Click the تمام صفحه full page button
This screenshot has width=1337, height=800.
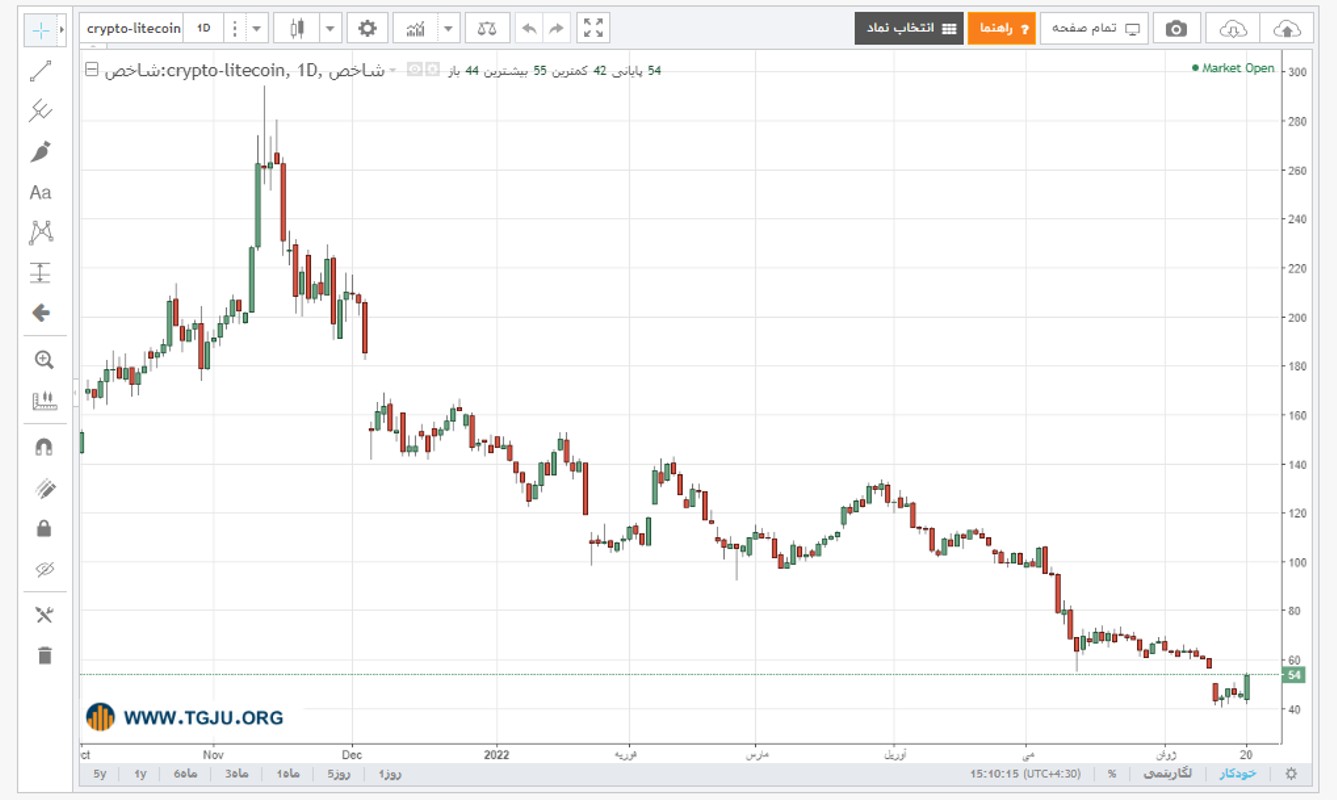click(x=1094, y=28)
